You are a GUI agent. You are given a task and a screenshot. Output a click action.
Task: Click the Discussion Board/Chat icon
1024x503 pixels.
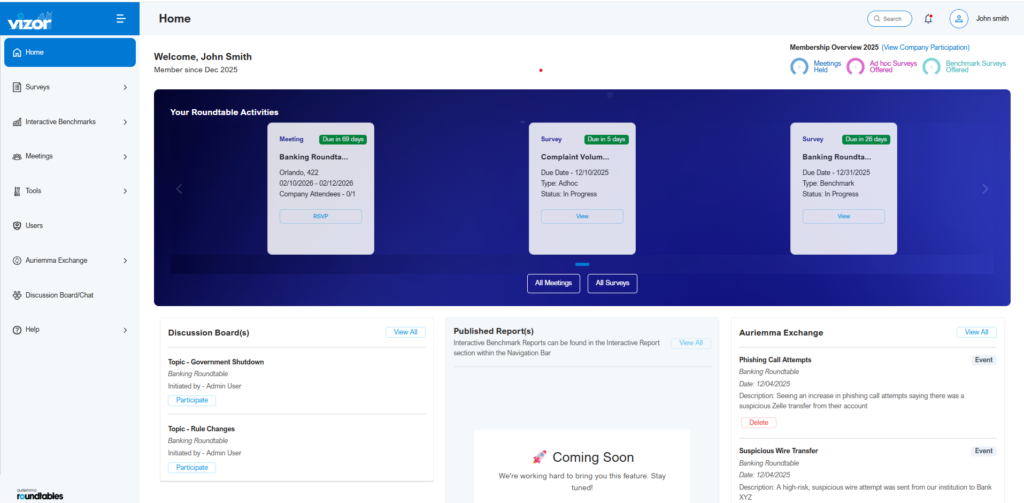pyautogui.click(x=17, y=295)
